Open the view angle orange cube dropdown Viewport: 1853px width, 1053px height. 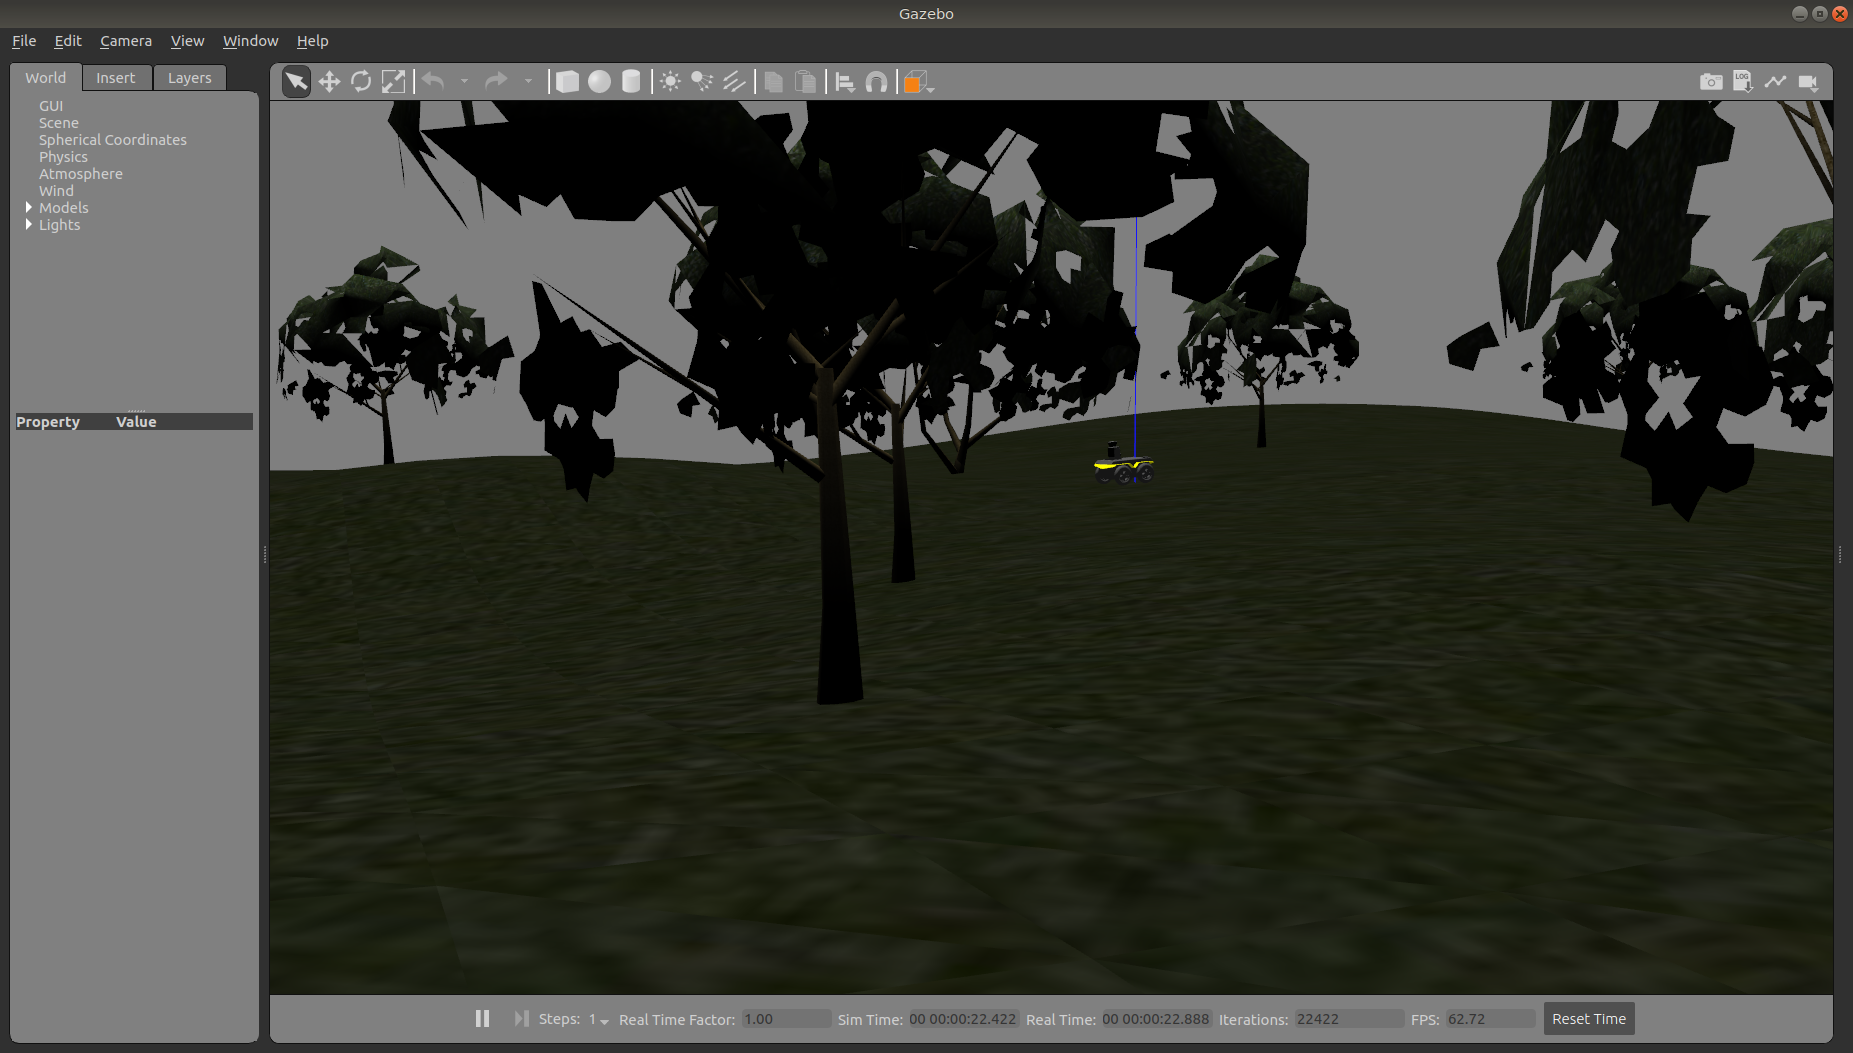919,83
